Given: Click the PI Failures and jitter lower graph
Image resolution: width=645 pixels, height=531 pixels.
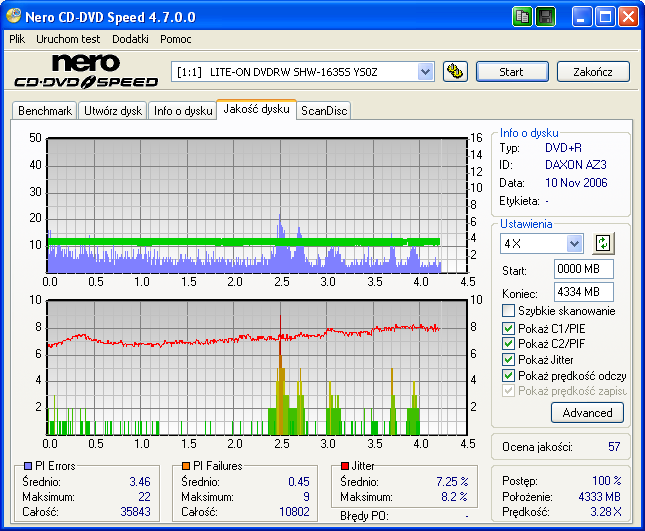Looking at the screenshot, I should 257,367.
